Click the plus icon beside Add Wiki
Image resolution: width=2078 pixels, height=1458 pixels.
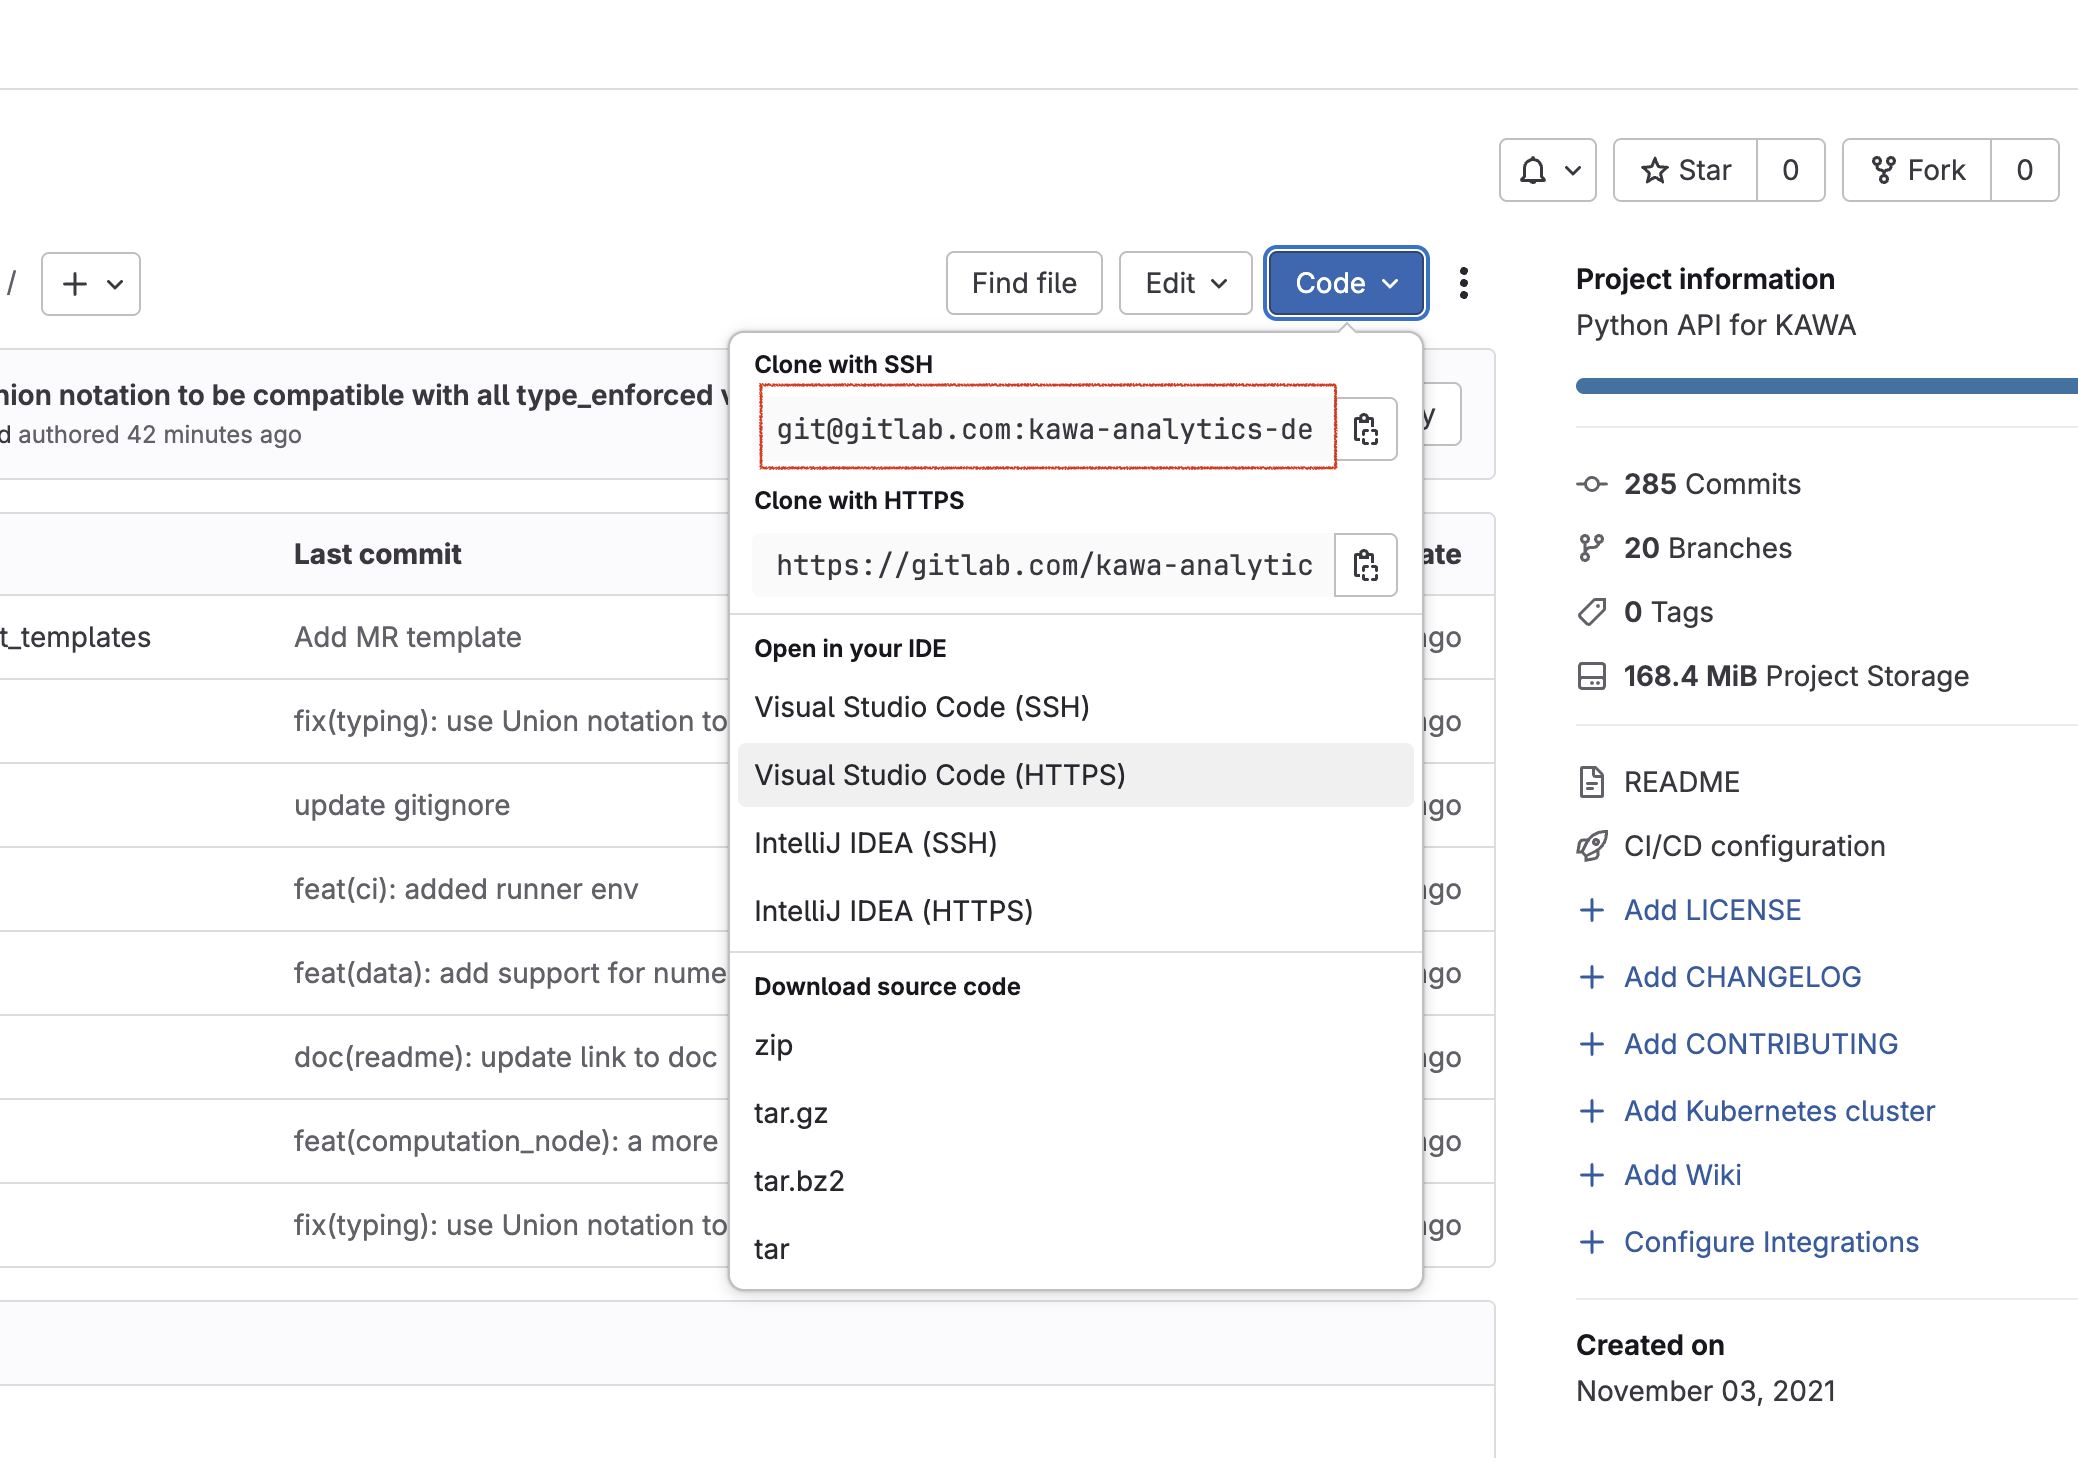click(x=1591, y=1175)
